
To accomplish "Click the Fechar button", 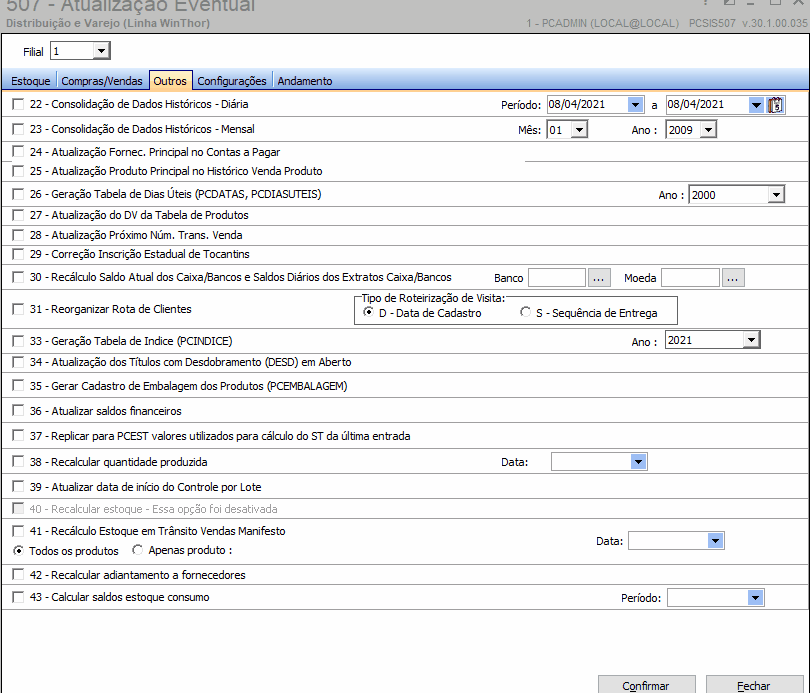I will coord(754,686).
